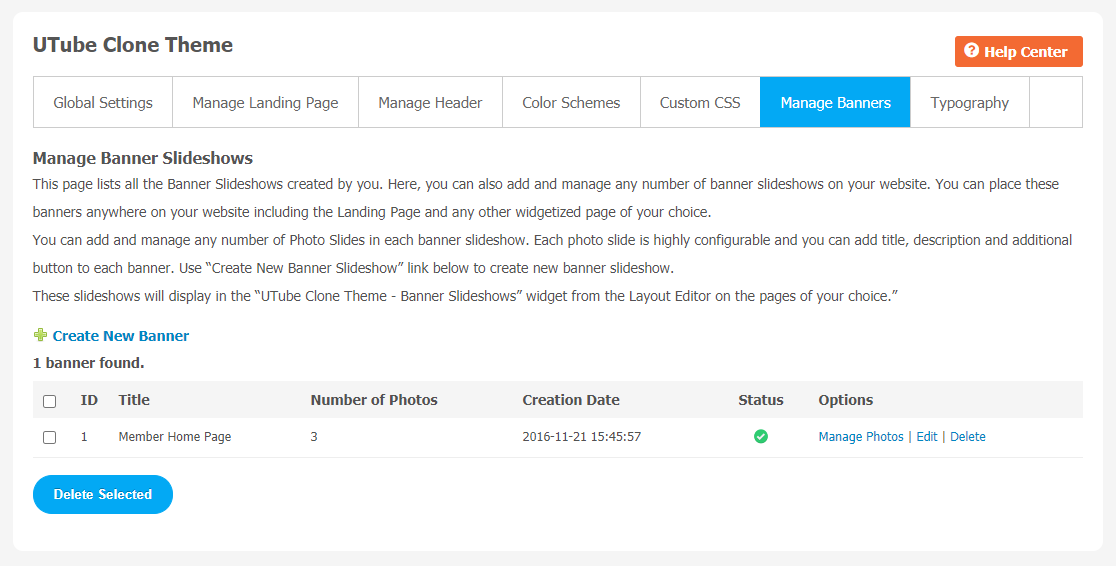The width and height of the screenshot is (1116, 566).
Task: Tick the select-all checkbox in the table header
Action: (49, 401)
